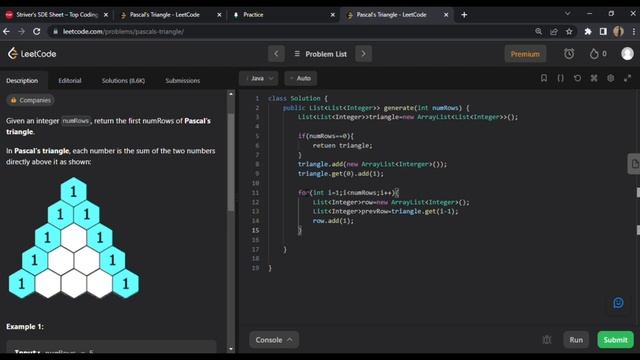Click the keyboard shortcuts icon
The width and height of the screenshot is (640, 360).
tap(594, 78)
